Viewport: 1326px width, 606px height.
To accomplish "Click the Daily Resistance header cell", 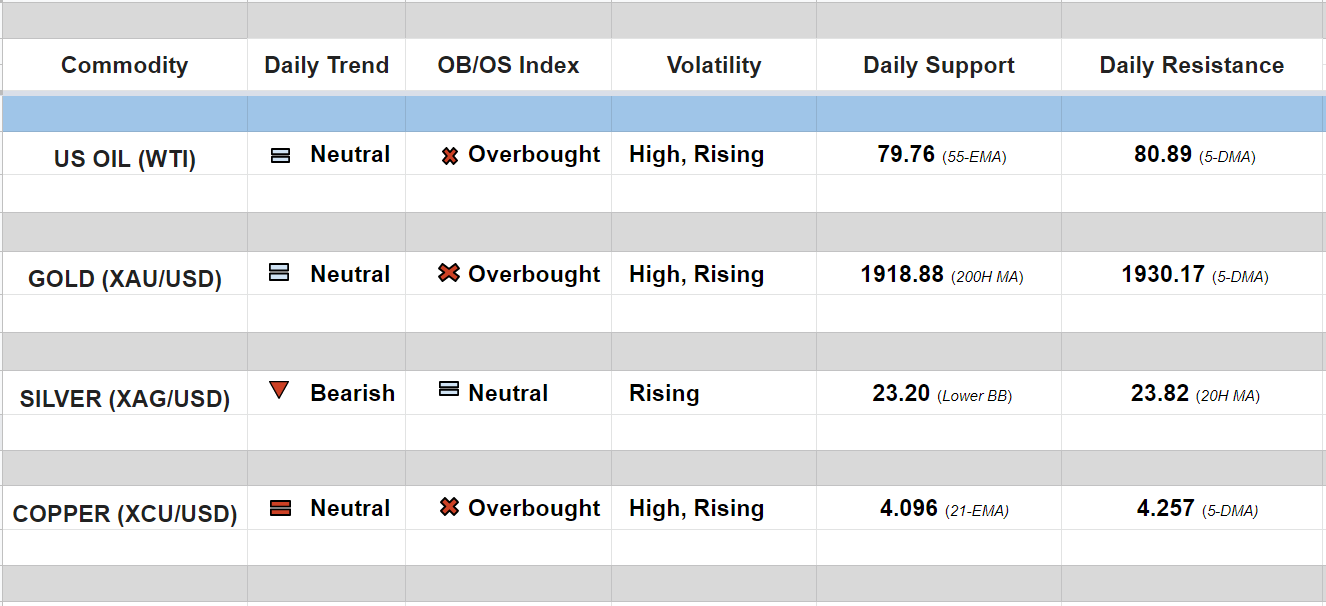I will pos(1191,66).
